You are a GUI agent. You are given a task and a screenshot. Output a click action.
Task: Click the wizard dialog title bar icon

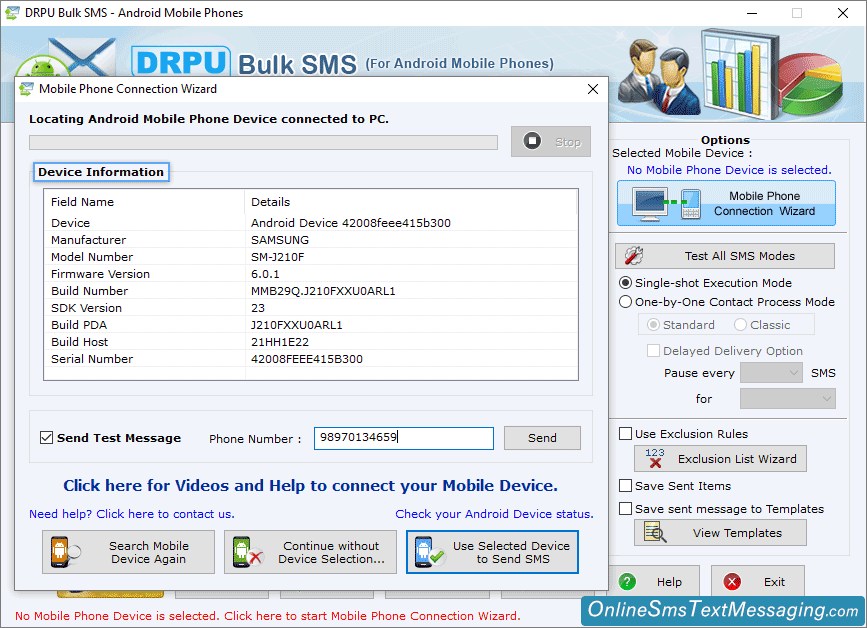pyautogui.click(x=26, y=89)
